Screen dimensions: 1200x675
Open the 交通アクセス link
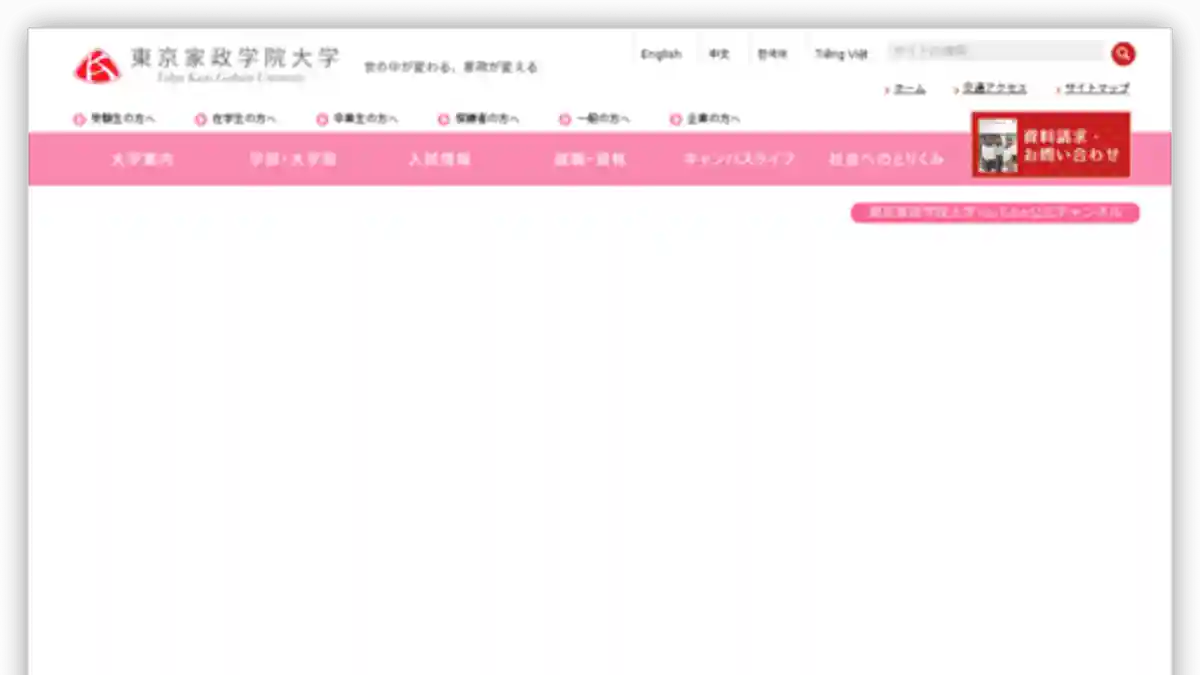994,89
